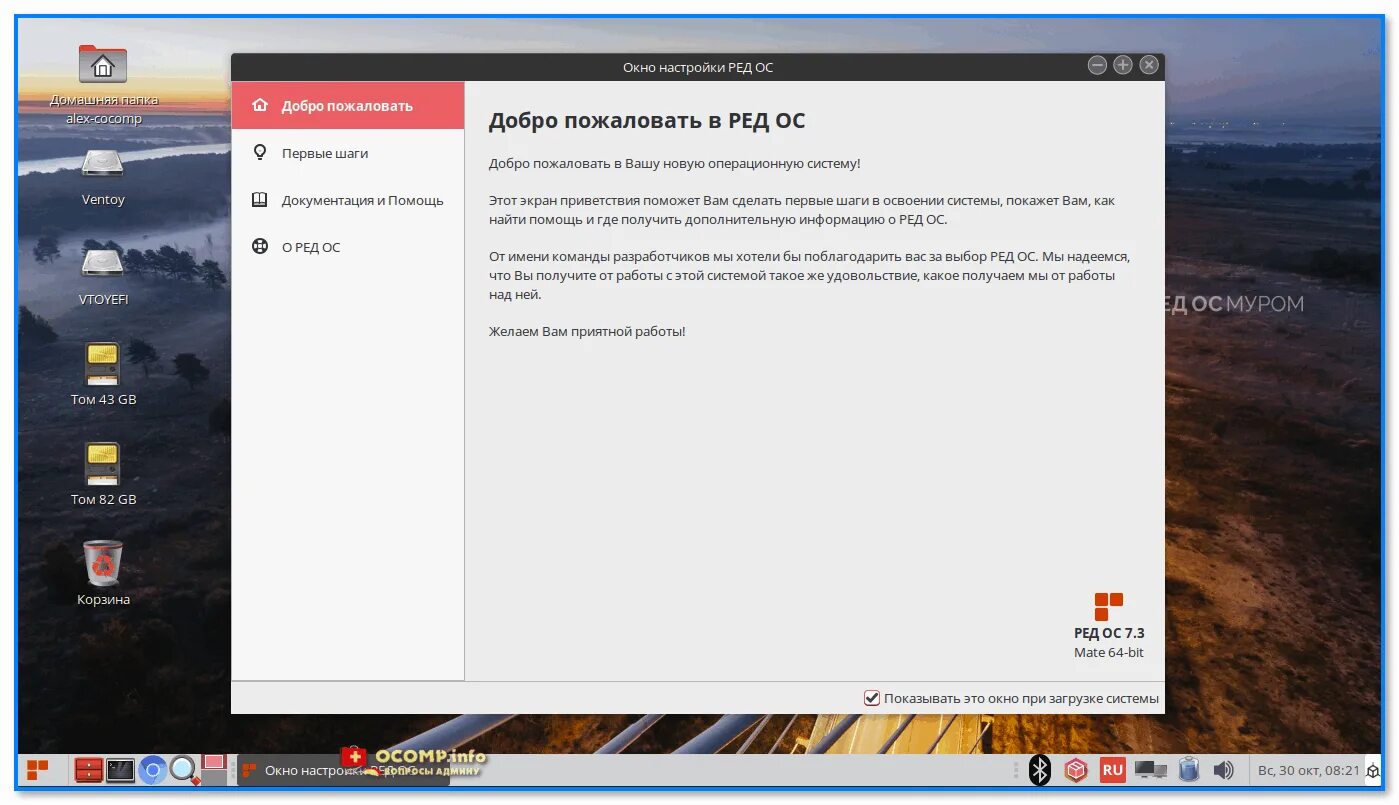
Task: Open the pink package box tray icon
Action: click(1075, 770)
